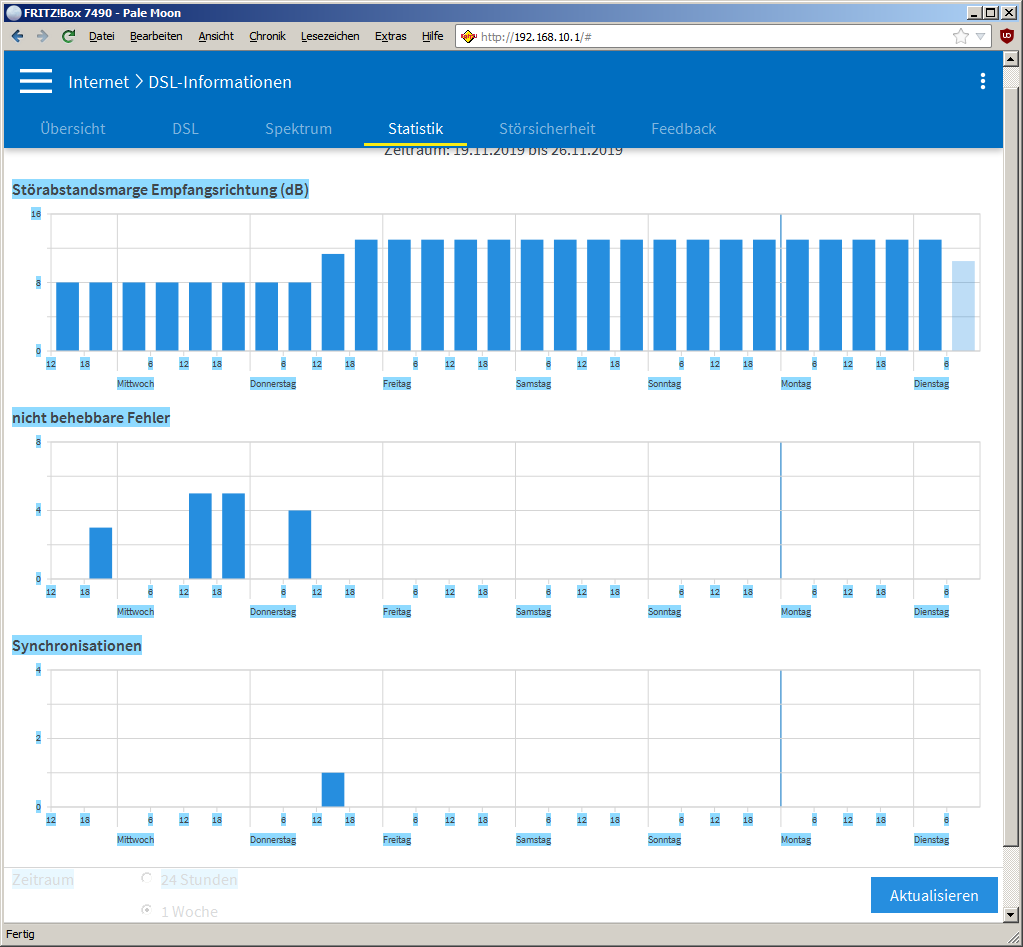Bookmark page with star icon
This screenshot has height=947, width=1023.
click(x=960, y=37)
